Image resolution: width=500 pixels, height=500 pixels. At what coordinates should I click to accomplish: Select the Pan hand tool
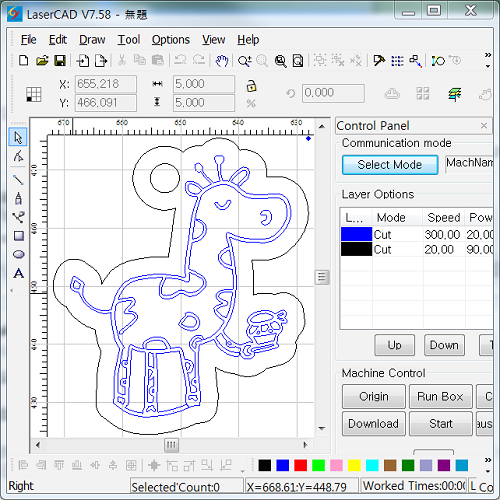222,61
